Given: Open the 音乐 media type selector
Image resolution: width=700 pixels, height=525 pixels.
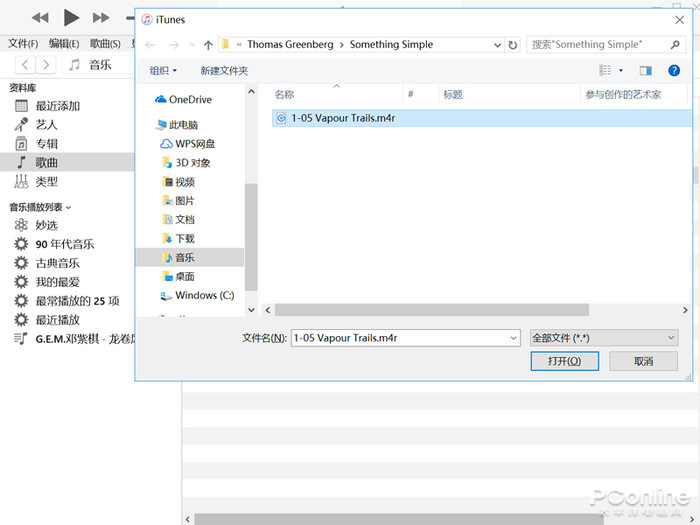Looking at the screenshot, I should tap(98, 65).
